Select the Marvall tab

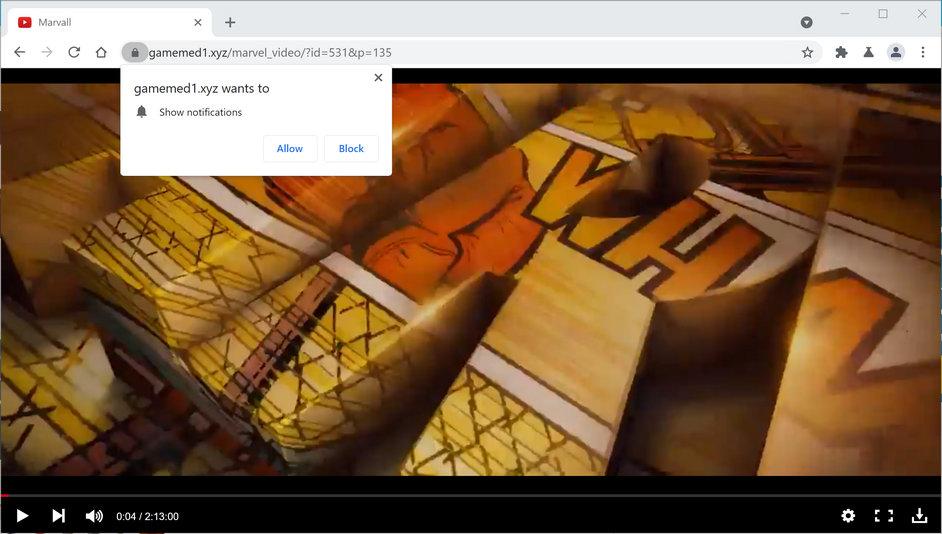tap(110, 22)
